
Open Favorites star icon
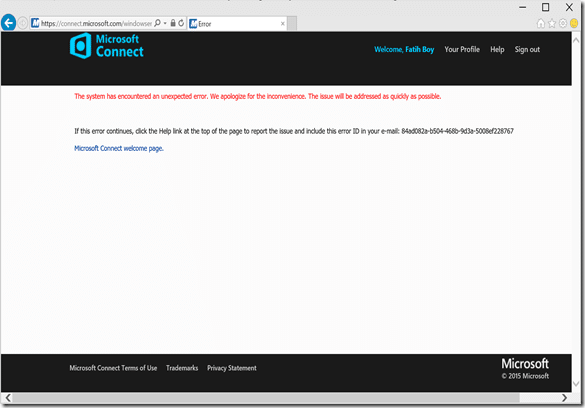click(552, 23)
